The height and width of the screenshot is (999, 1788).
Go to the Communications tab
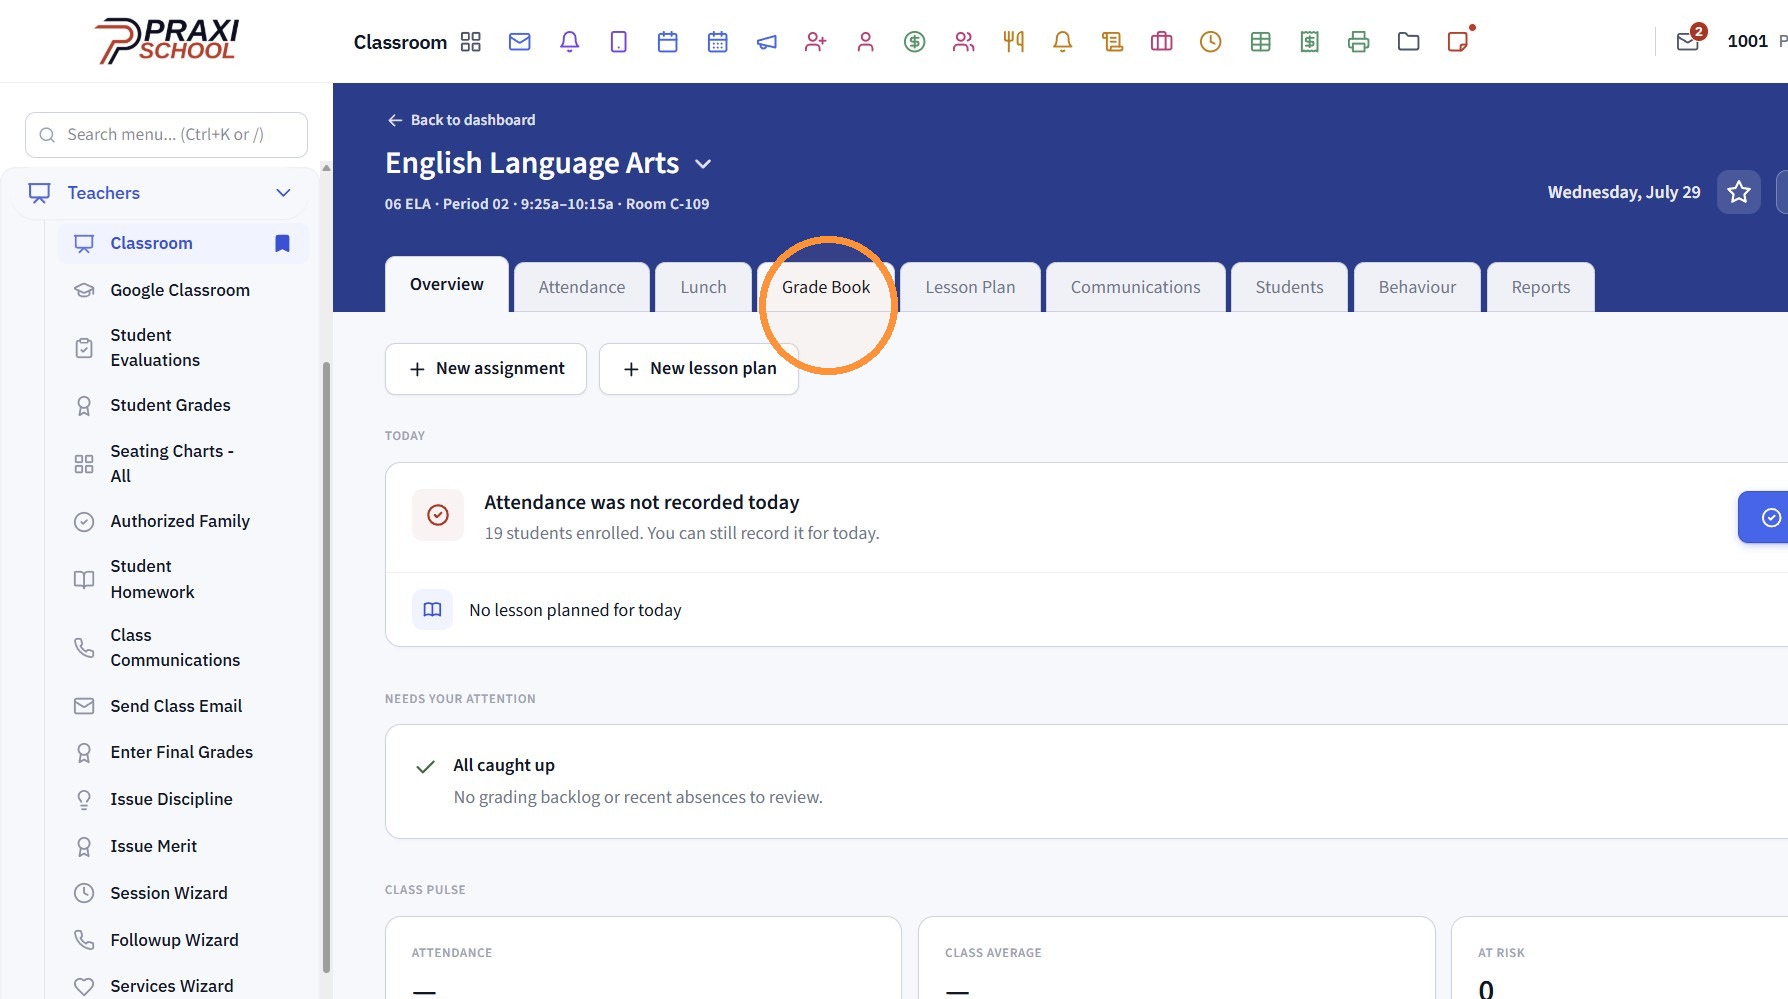pyautogui.click(x=1136, y=287)
